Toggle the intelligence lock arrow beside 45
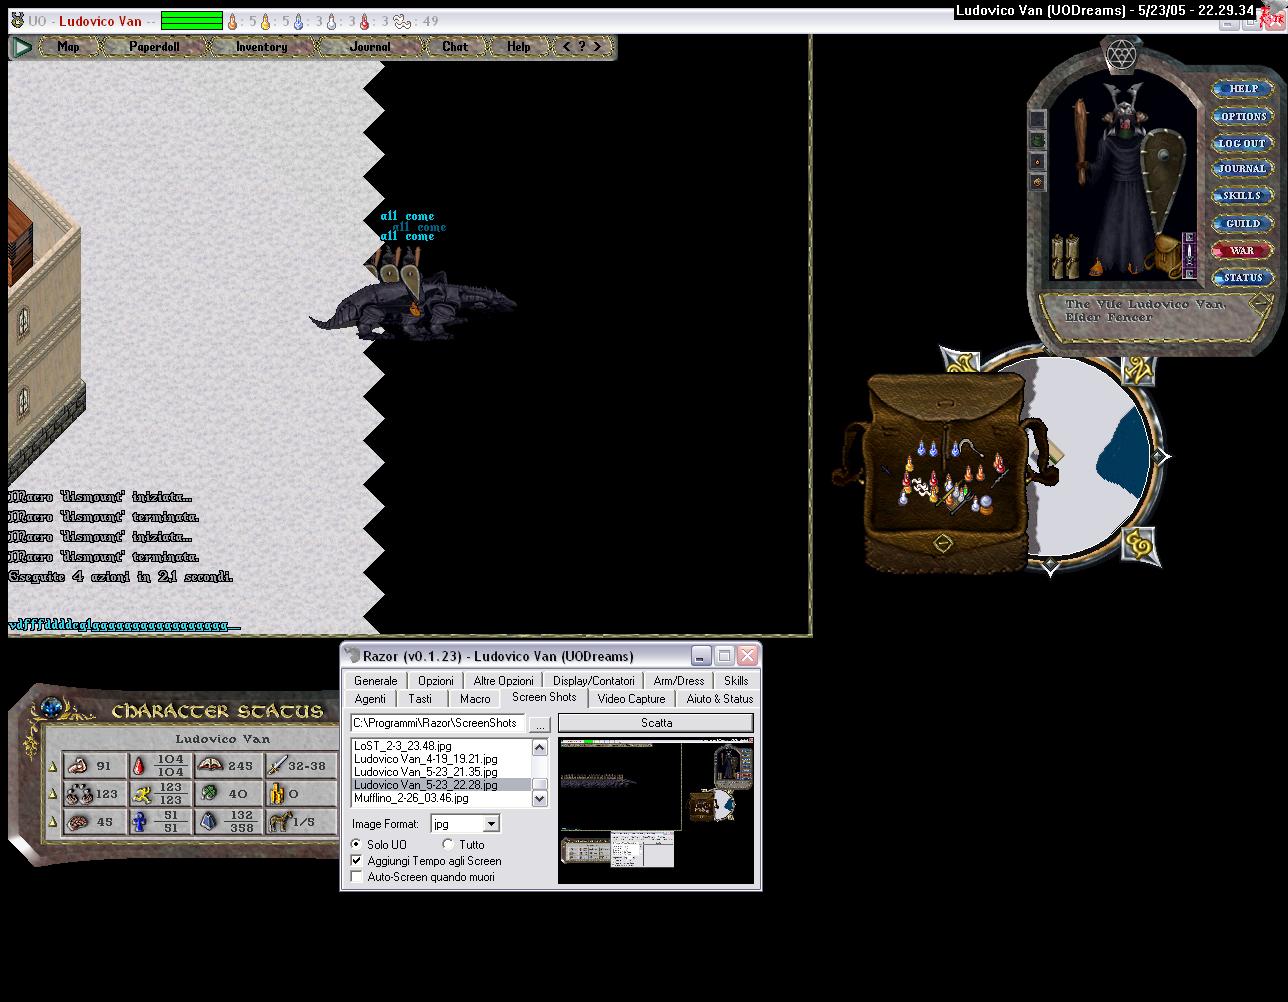Viewport: 1288px width, 1002px height. click(x=53, y=823)
